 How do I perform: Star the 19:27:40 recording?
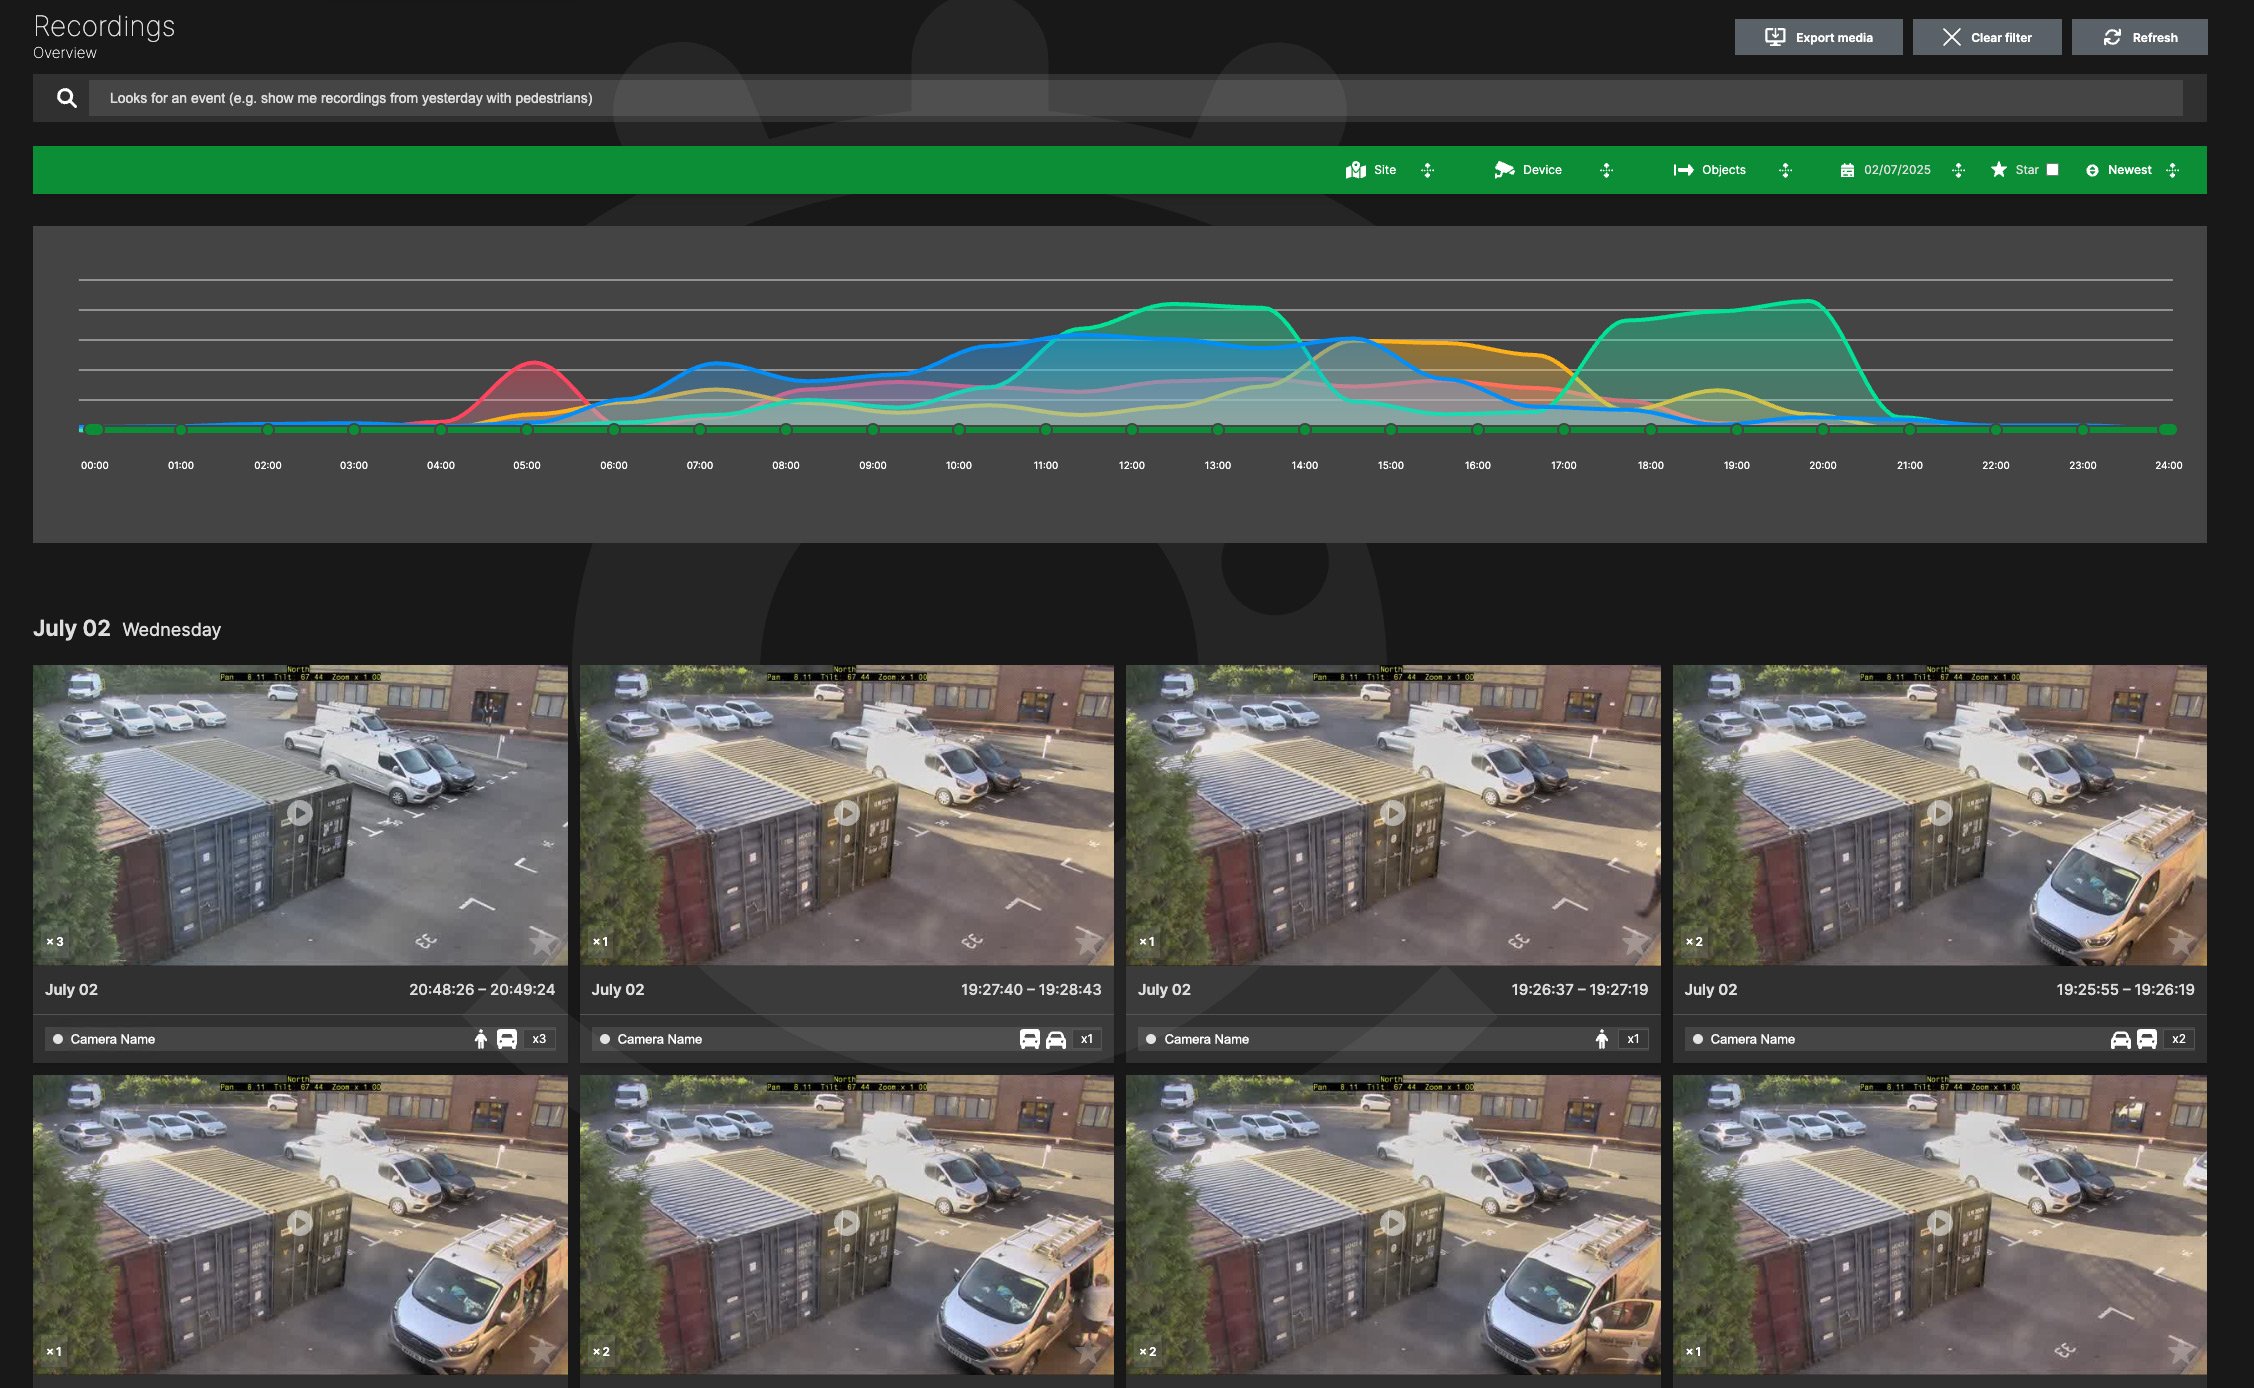point(1087,941)
